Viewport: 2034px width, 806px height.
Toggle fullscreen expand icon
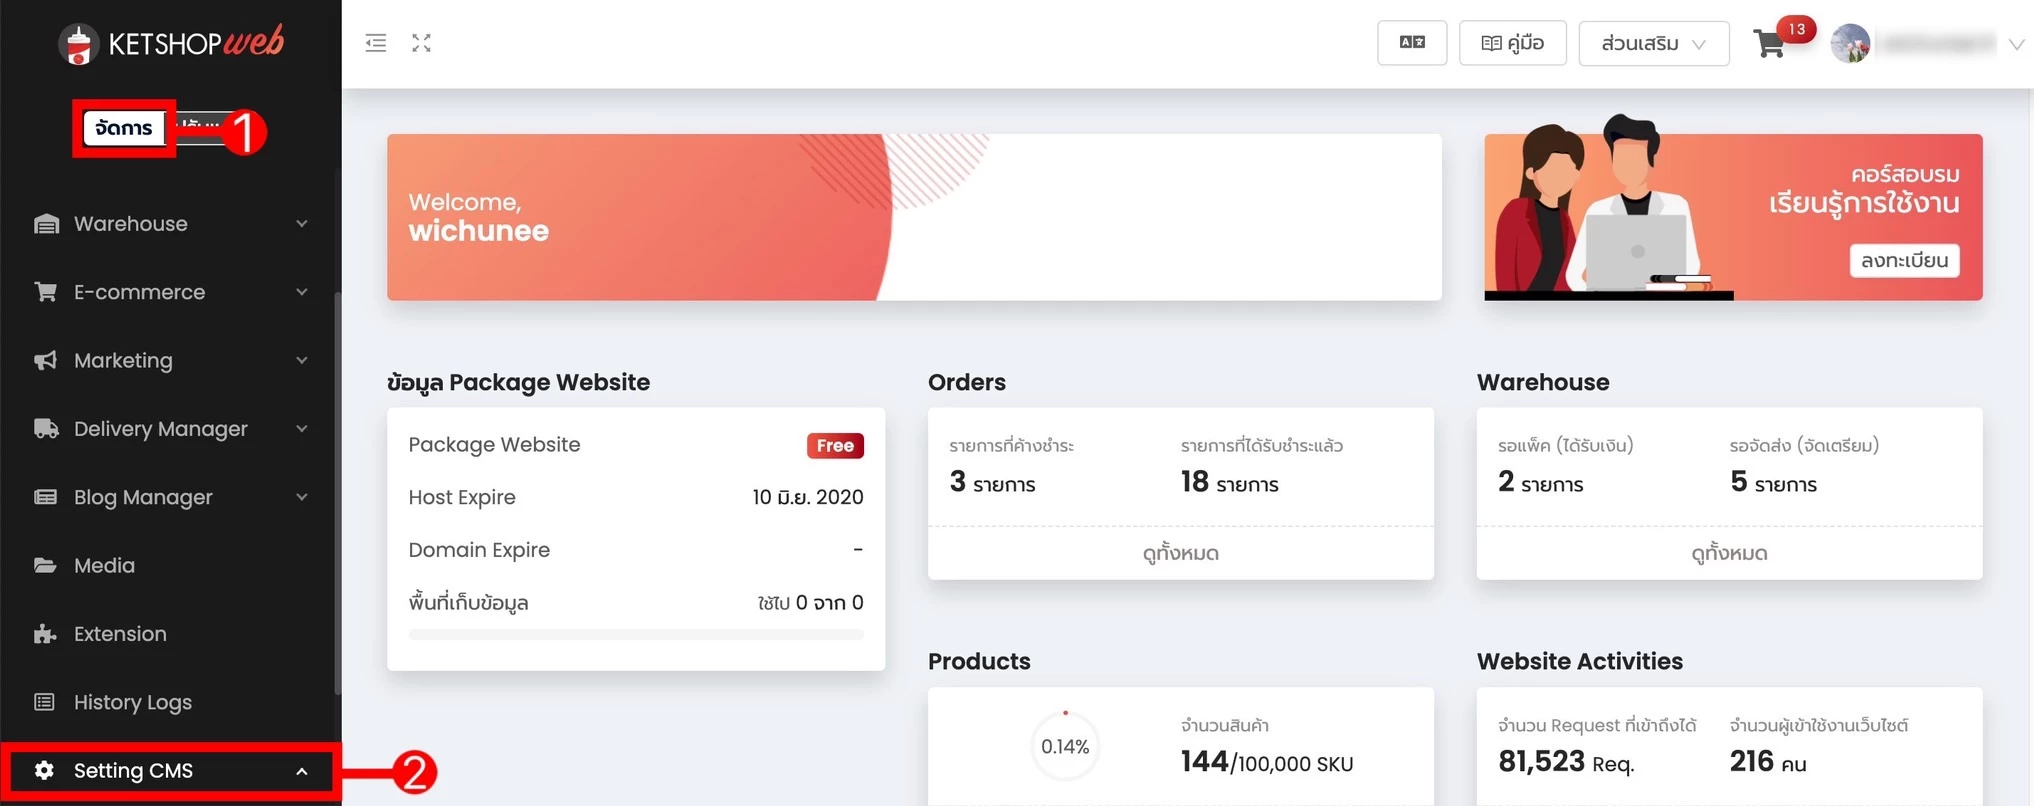422,43
